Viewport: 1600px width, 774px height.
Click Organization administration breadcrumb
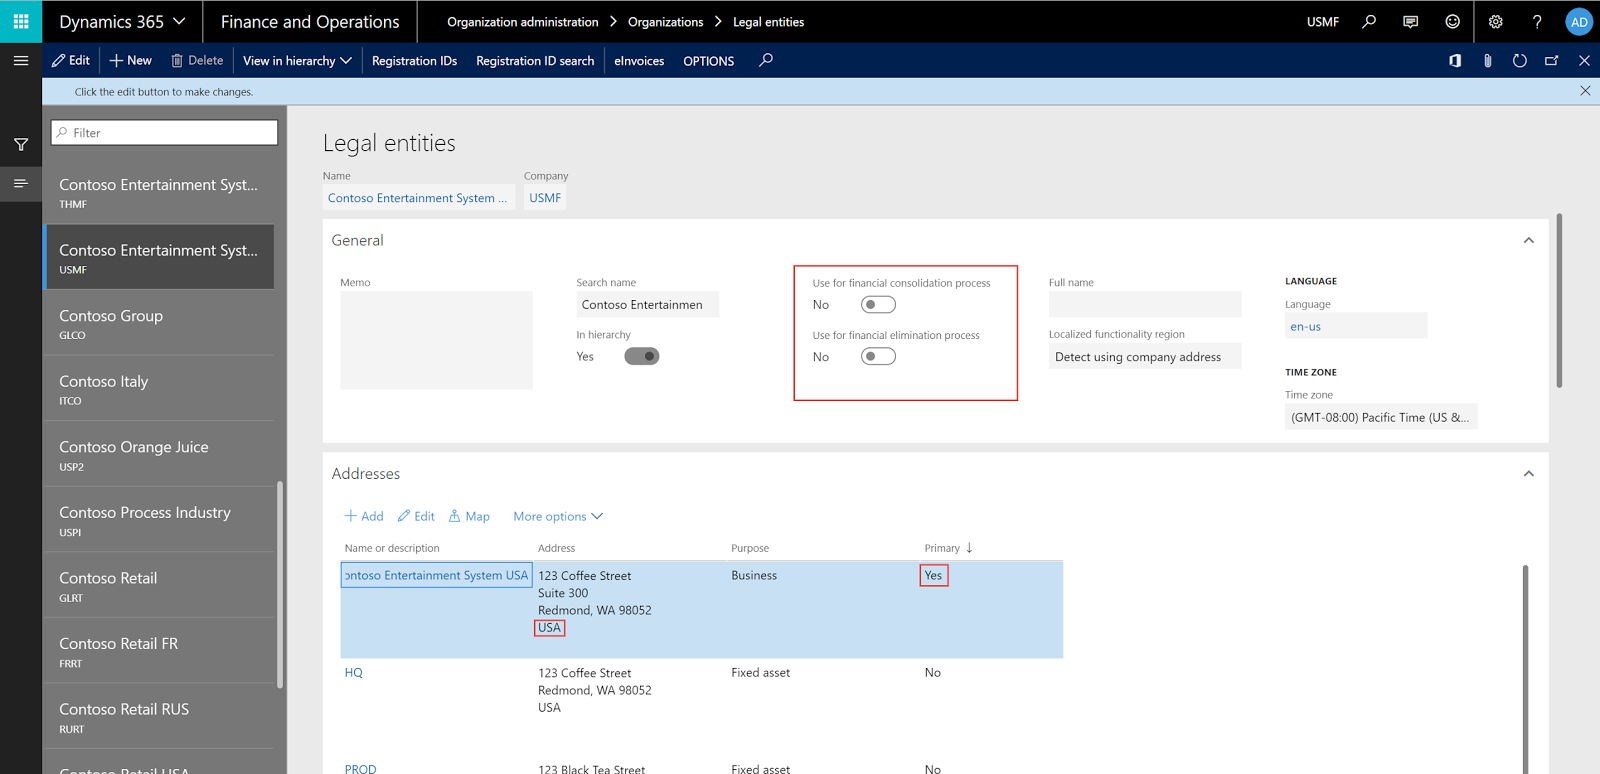pyautogui.click(x=523, y=21)
